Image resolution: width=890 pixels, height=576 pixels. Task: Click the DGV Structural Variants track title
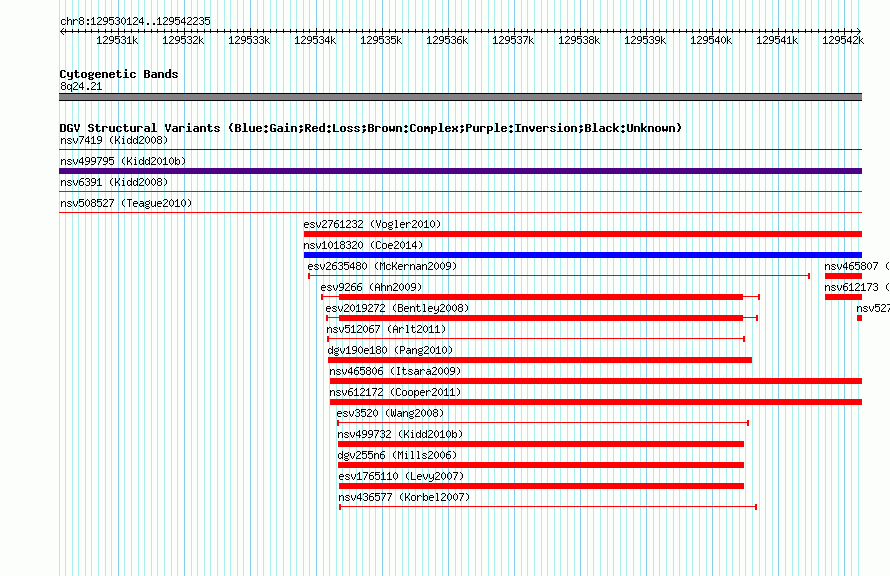click(x=370, y=128)
